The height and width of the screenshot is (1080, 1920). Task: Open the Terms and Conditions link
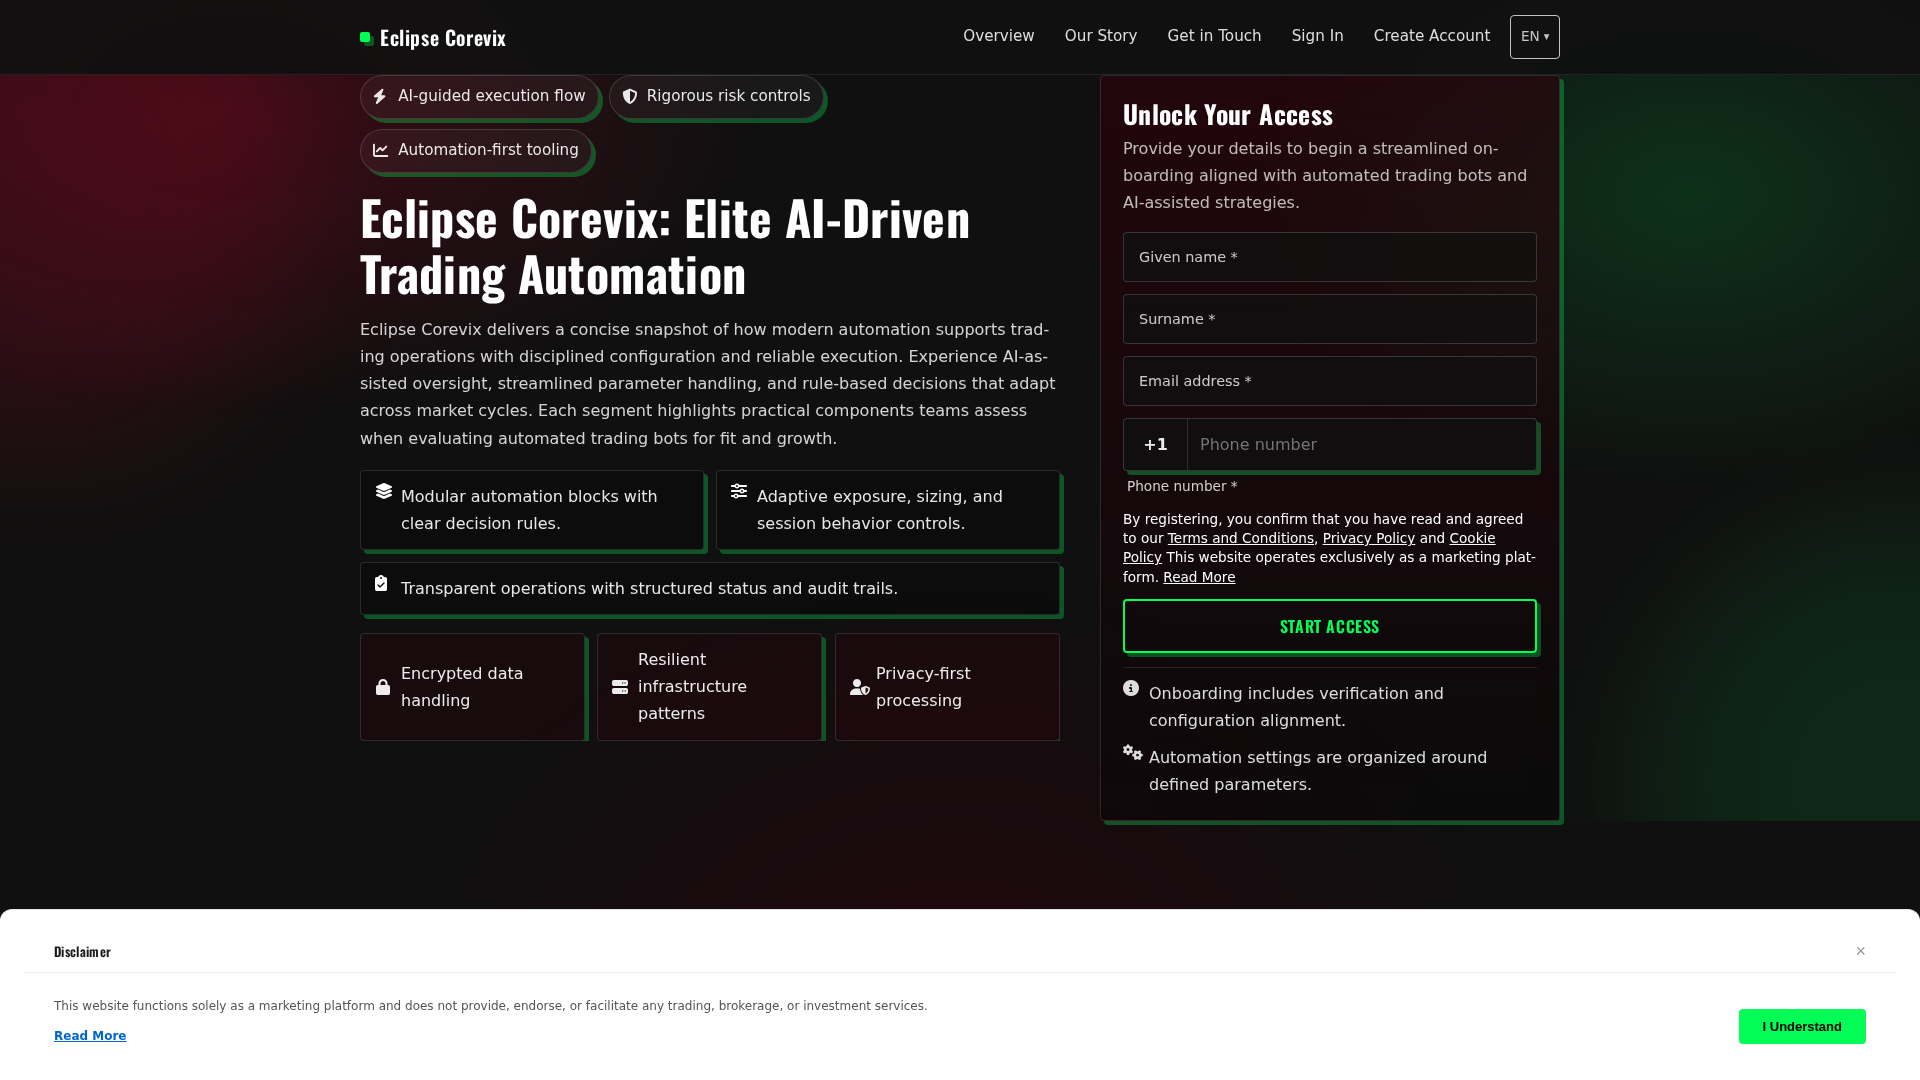coord(1241,538)
